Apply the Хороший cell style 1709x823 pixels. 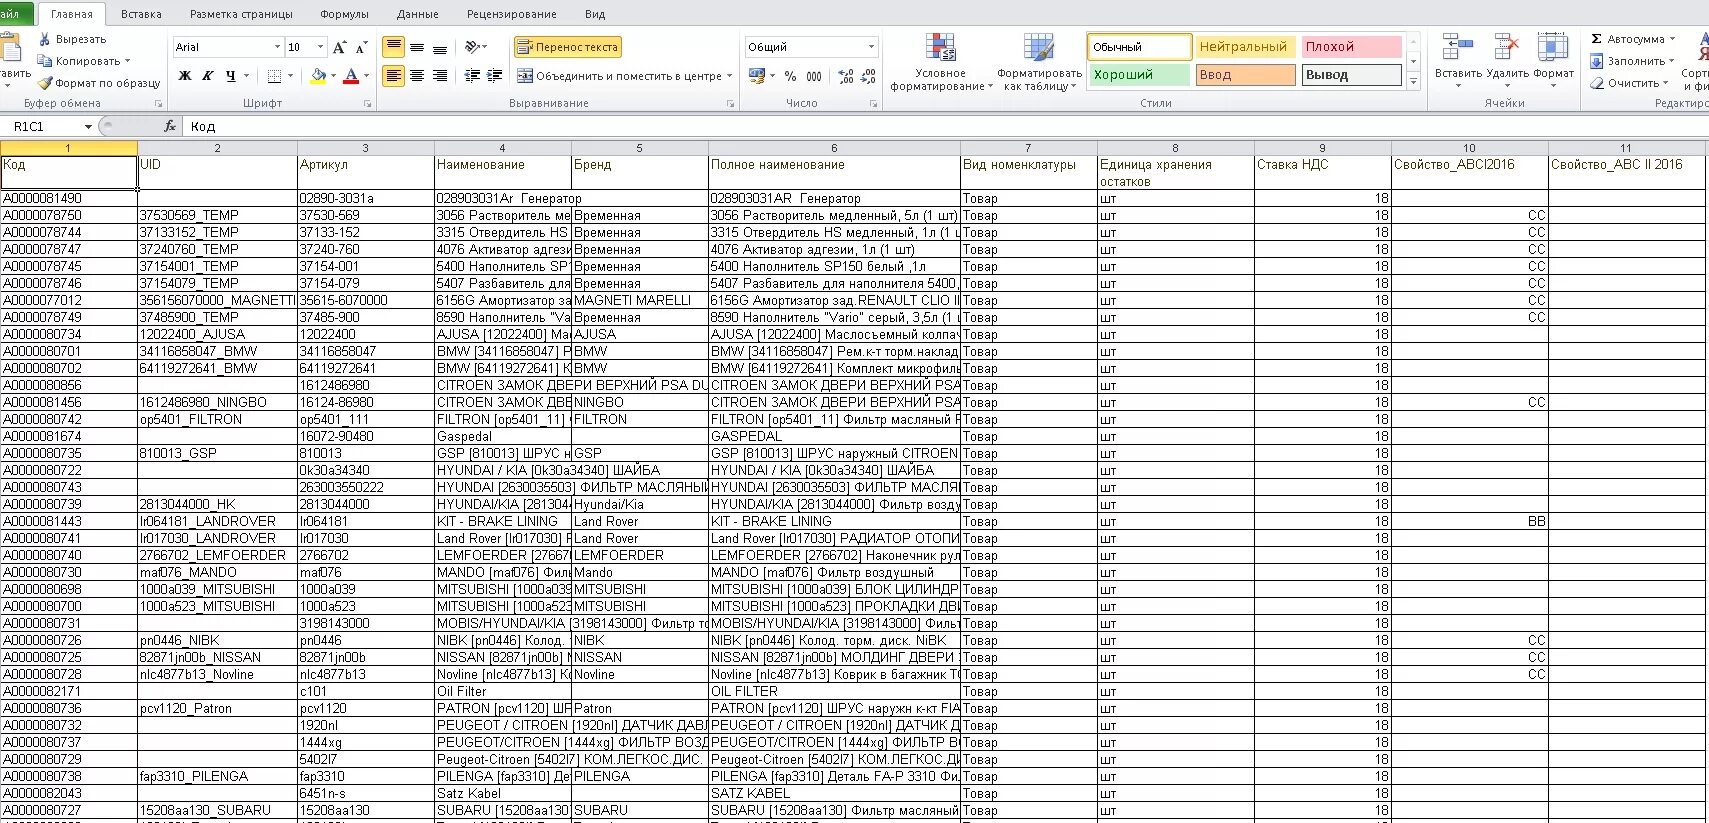pos(1139,75)
